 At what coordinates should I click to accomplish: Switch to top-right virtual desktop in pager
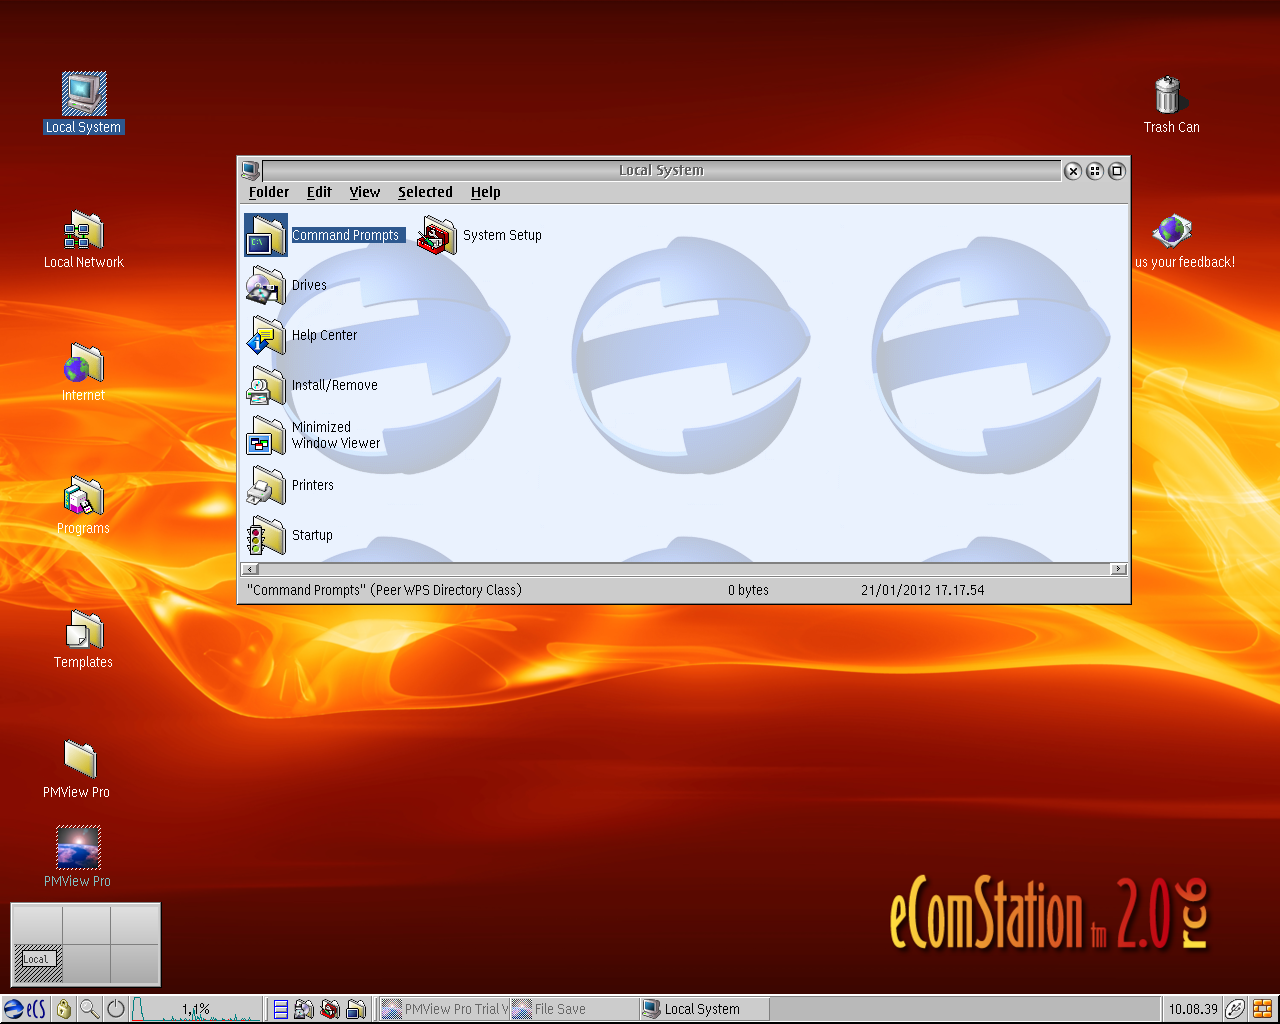[134, 926]
